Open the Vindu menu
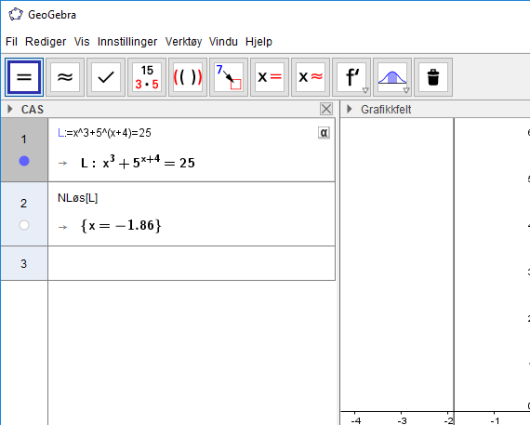The width and height of the screenshot is (530, 425). pos(223,42)
